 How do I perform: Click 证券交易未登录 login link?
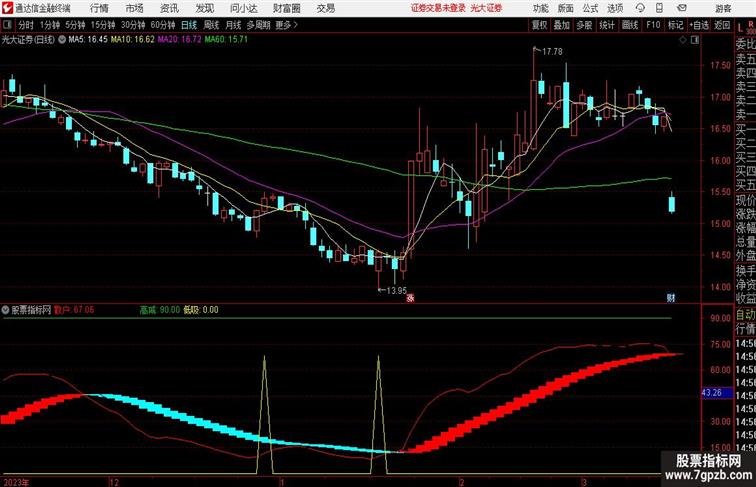438,8
